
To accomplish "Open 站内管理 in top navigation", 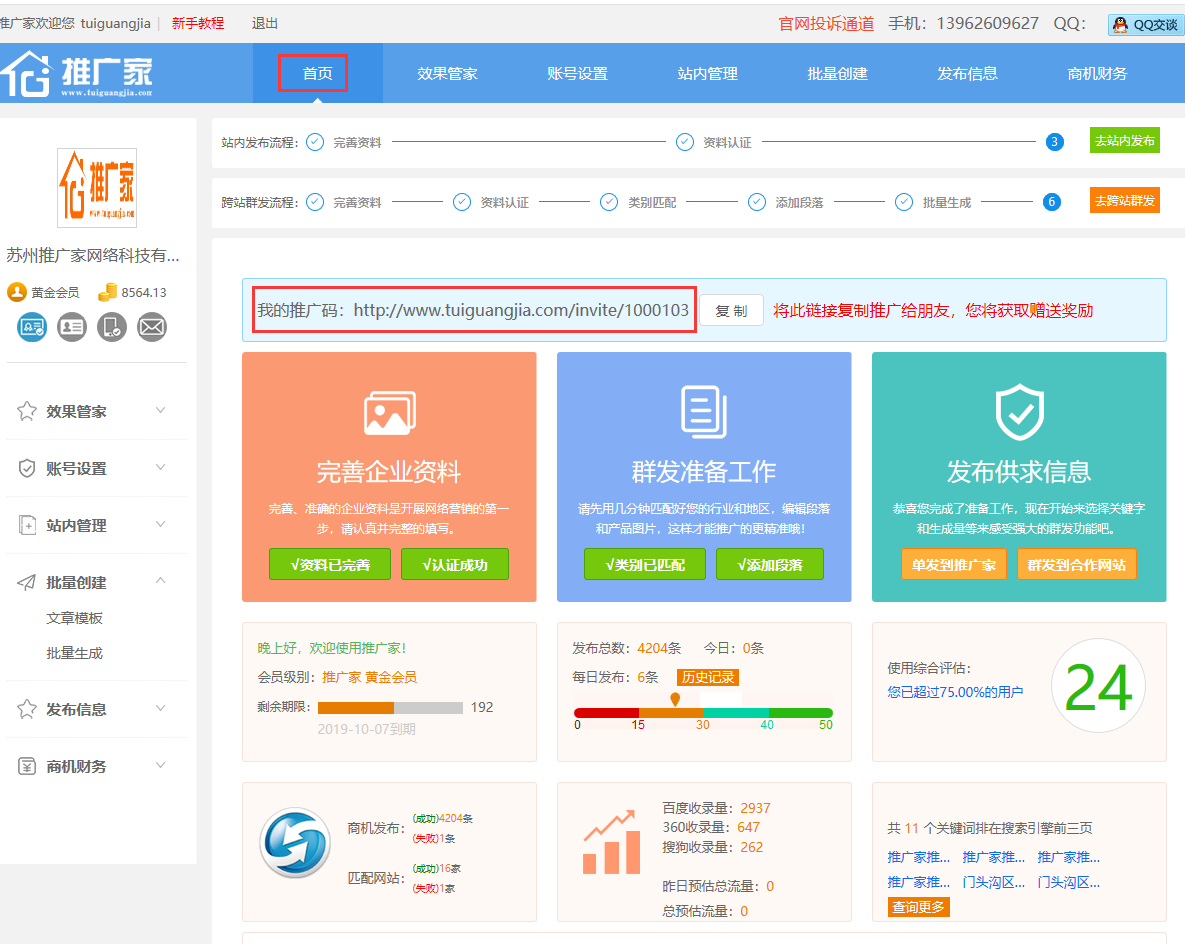I will pyautogui.click(x=707, y=73).
